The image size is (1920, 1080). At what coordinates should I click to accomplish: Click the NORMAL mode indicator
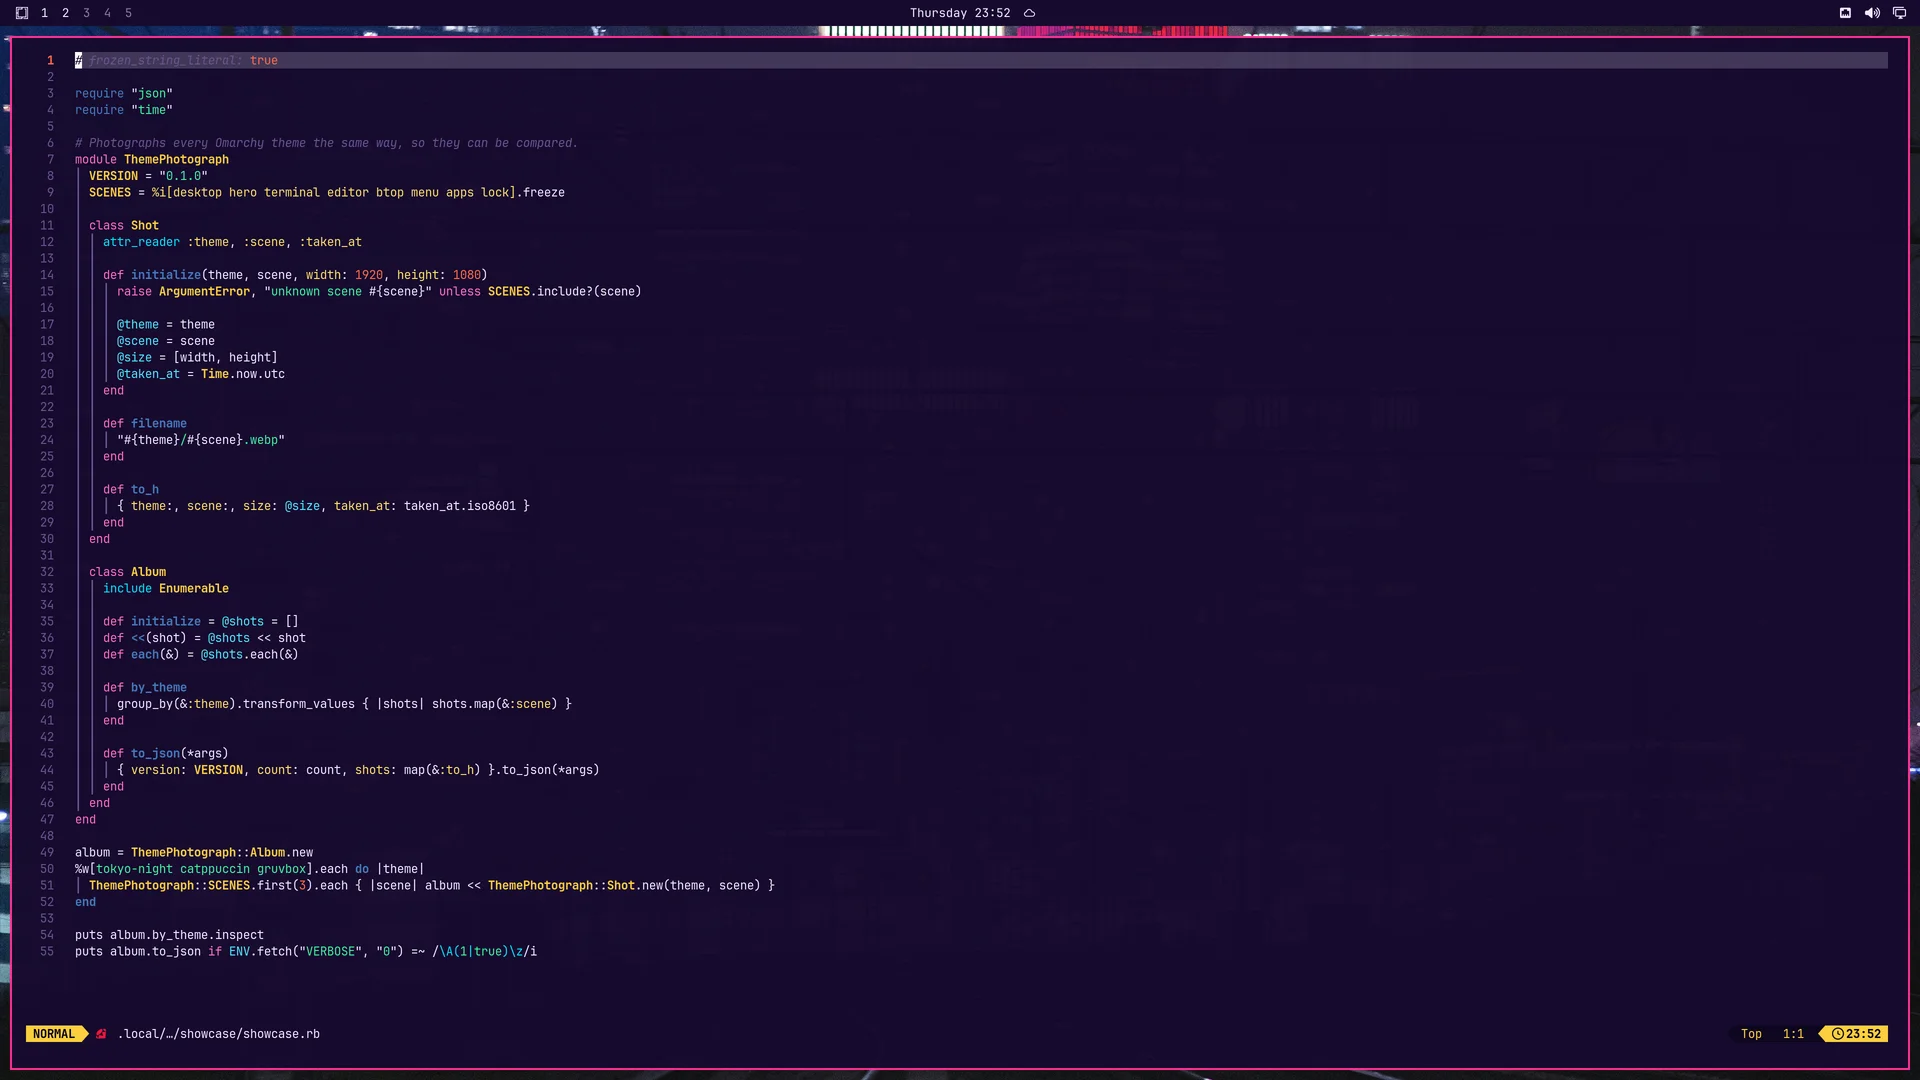(x=54, y=1034)
